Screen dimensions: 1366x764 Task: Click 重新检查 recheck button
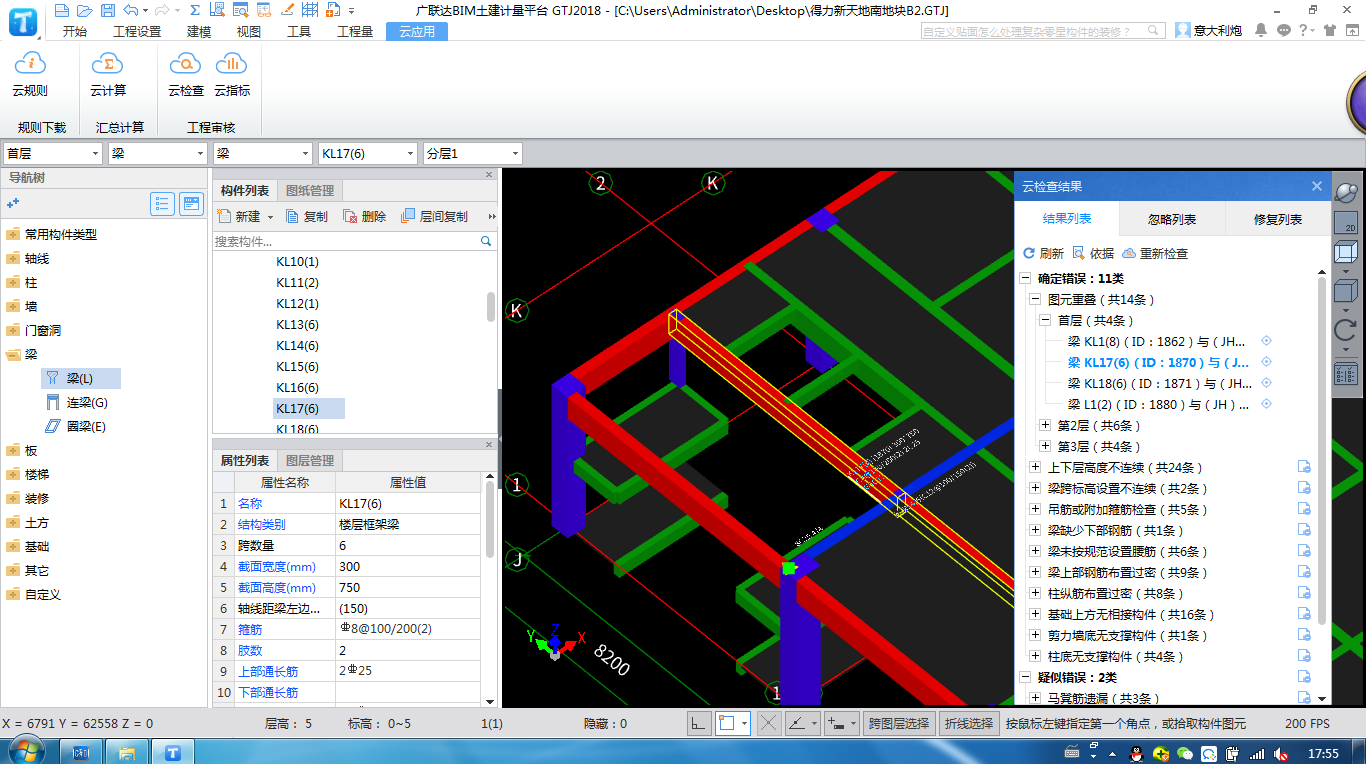click(x=1155, y=254)
